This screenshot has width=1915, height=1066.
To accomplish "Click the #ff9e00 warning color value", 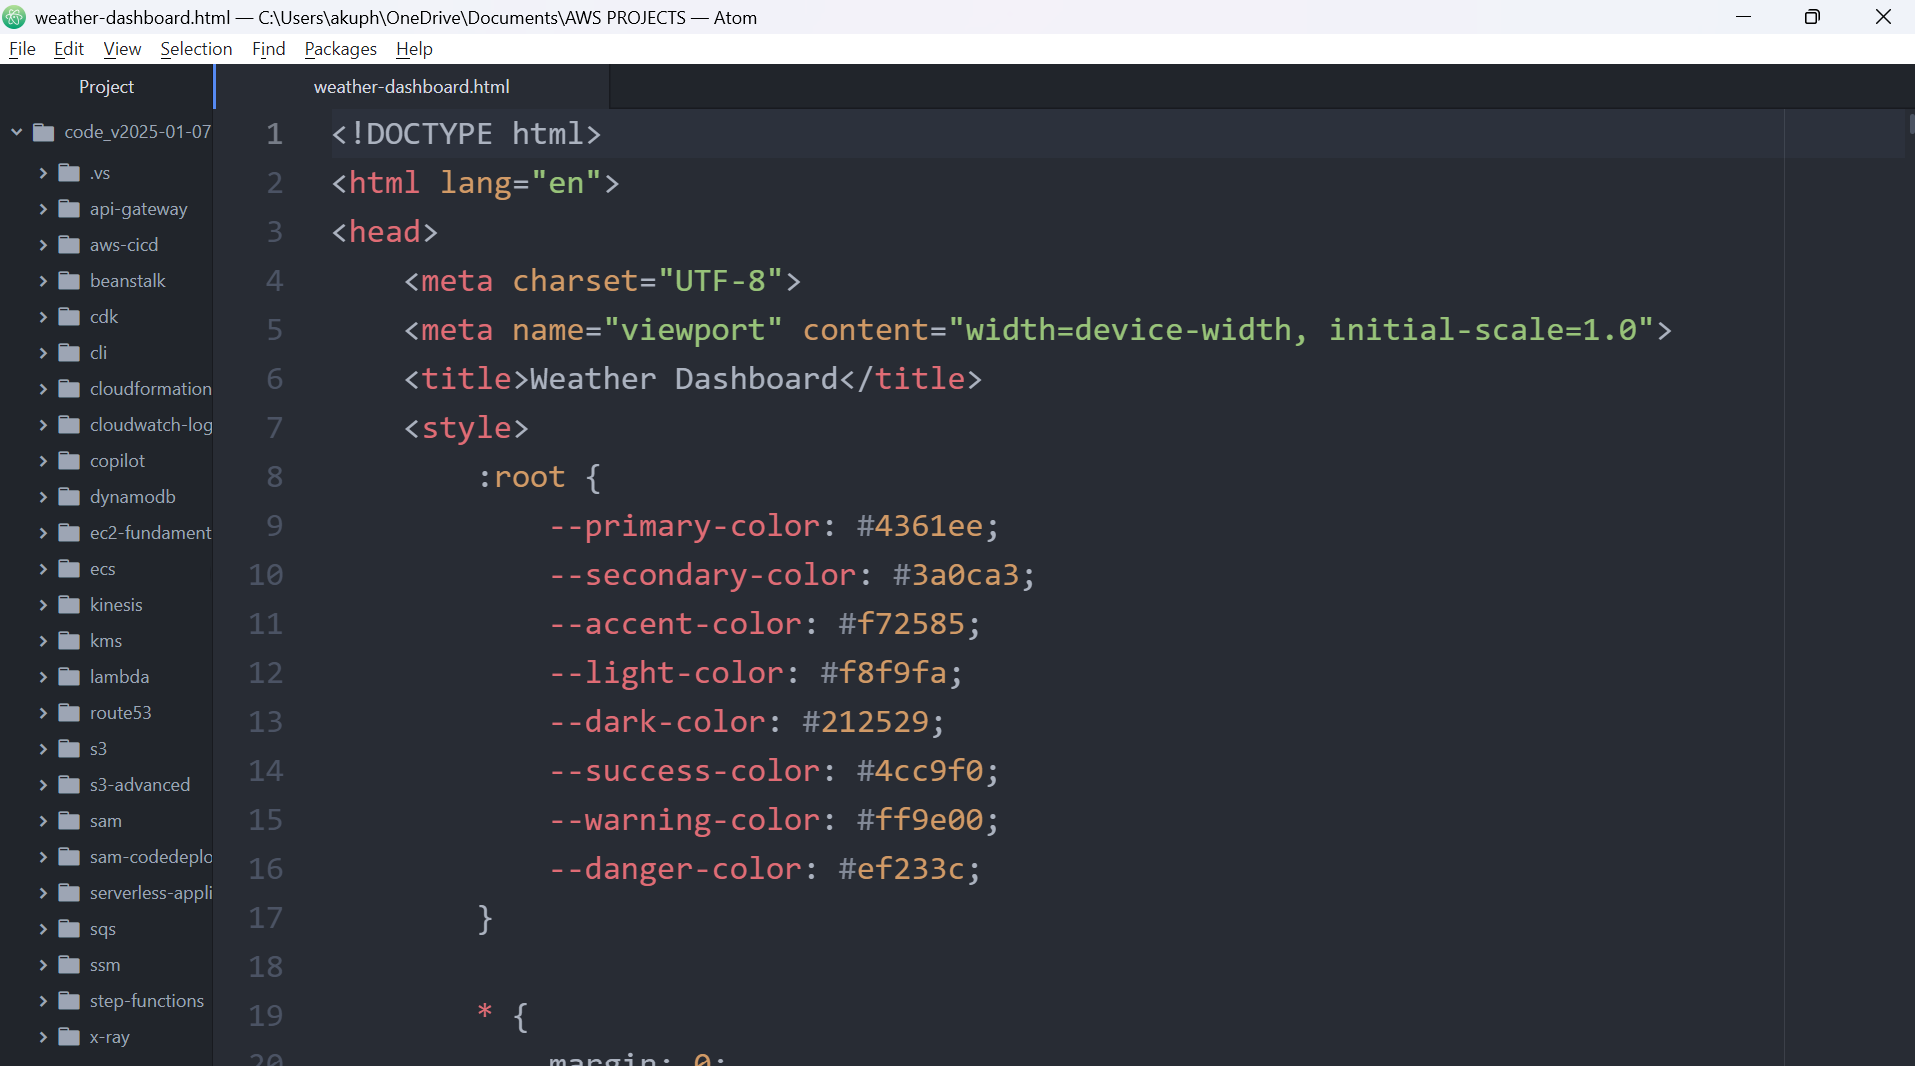I will tap(919, 820).
